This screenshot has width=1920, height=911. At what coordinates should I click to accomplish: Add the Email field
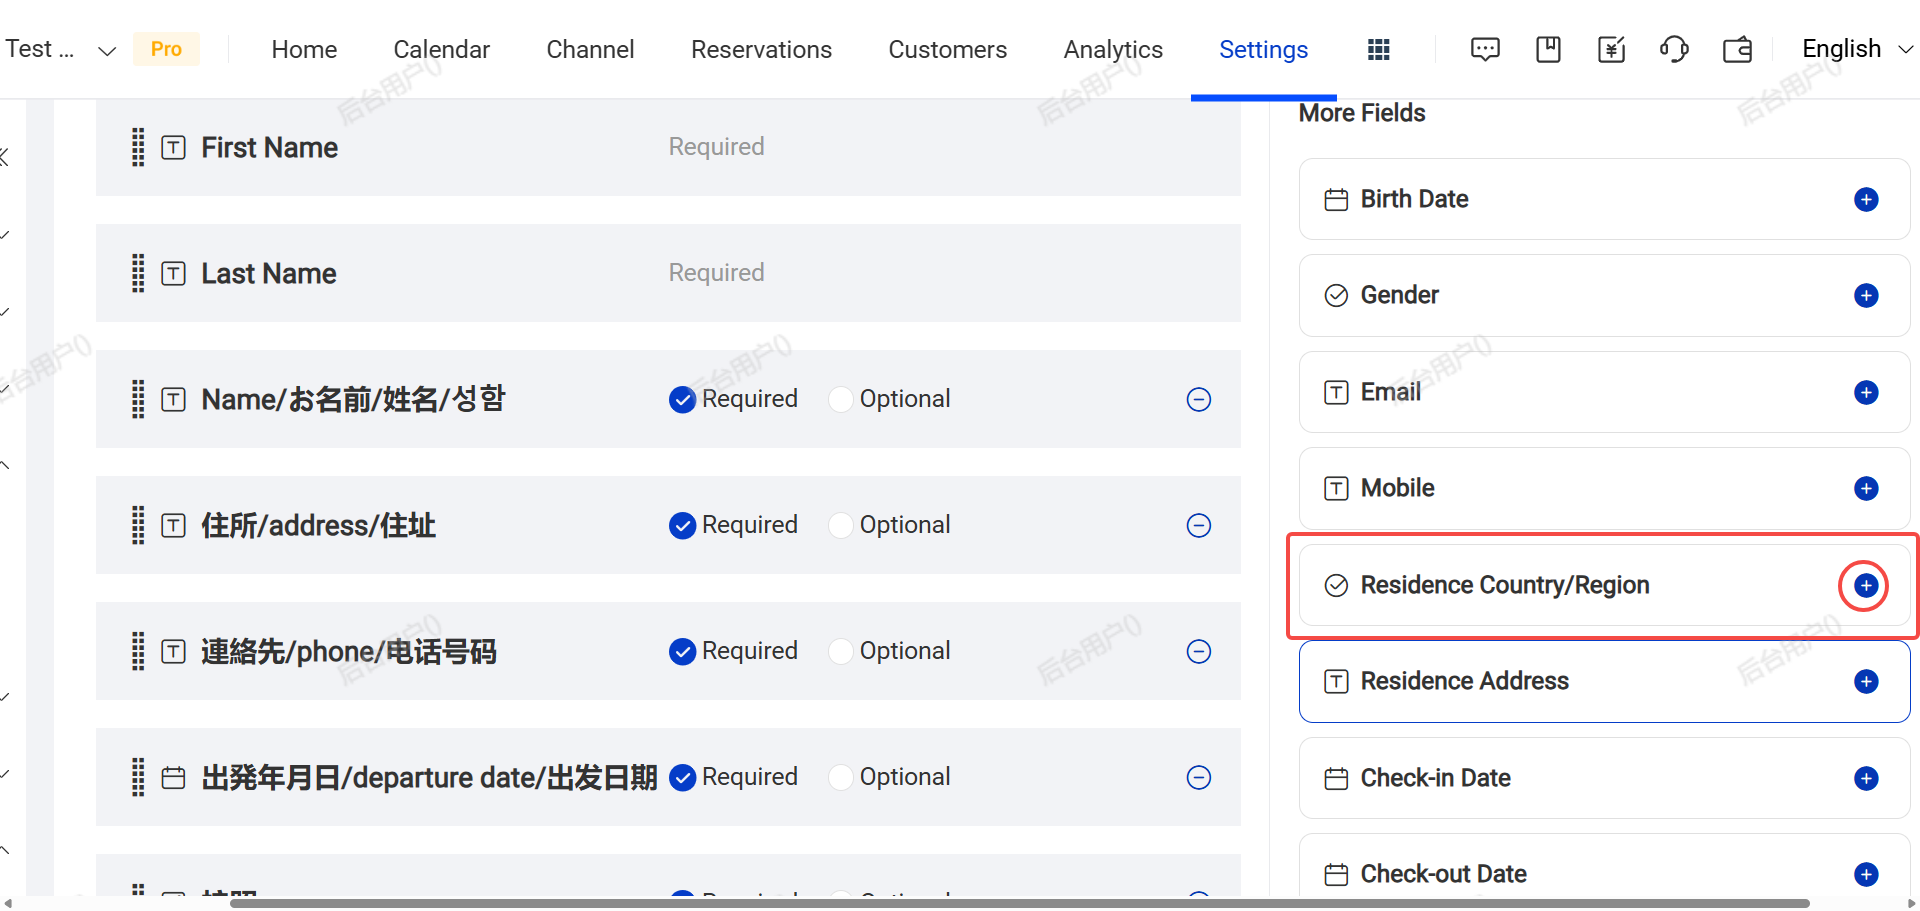tap(1866, 392)
